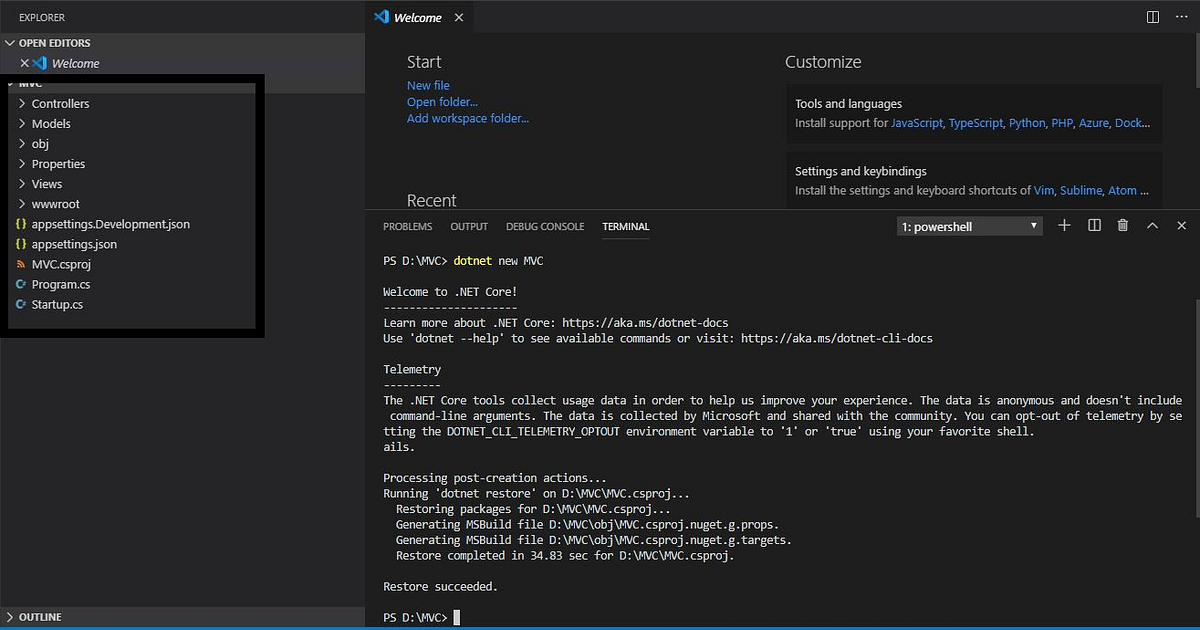Click the split editor icon
The image size is (1200, 630).
pyautogui.click(x=1153, y=17)
